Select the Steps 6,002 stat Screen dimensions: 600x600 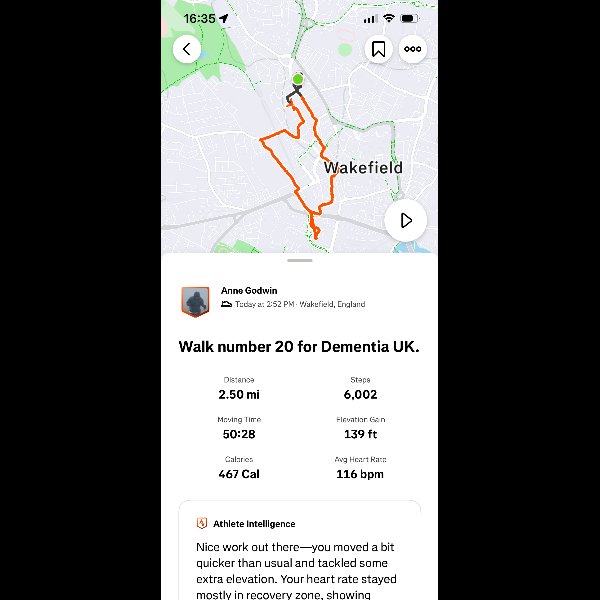coord(360,388)
